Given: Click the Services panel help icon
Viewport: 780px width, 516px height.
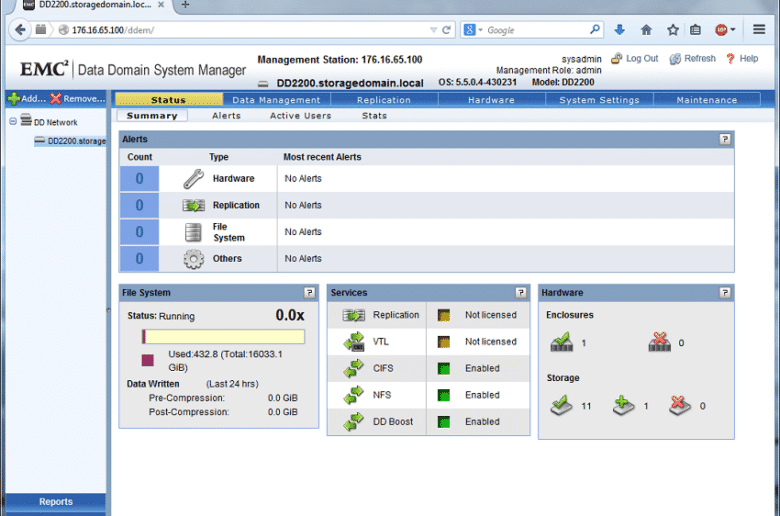Looking at the screenshot, I should point(521,293).
